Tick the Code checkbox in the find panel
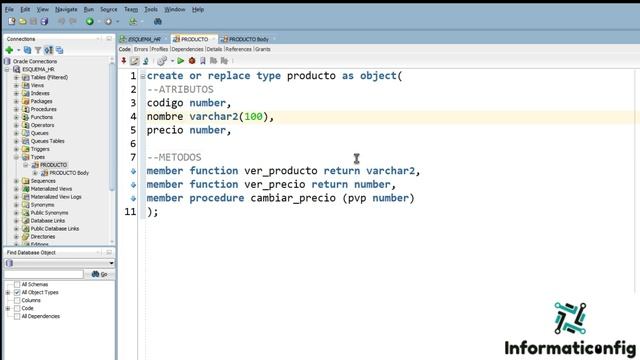The height and width of the screenshot is (360, 640). pos(17,309)
